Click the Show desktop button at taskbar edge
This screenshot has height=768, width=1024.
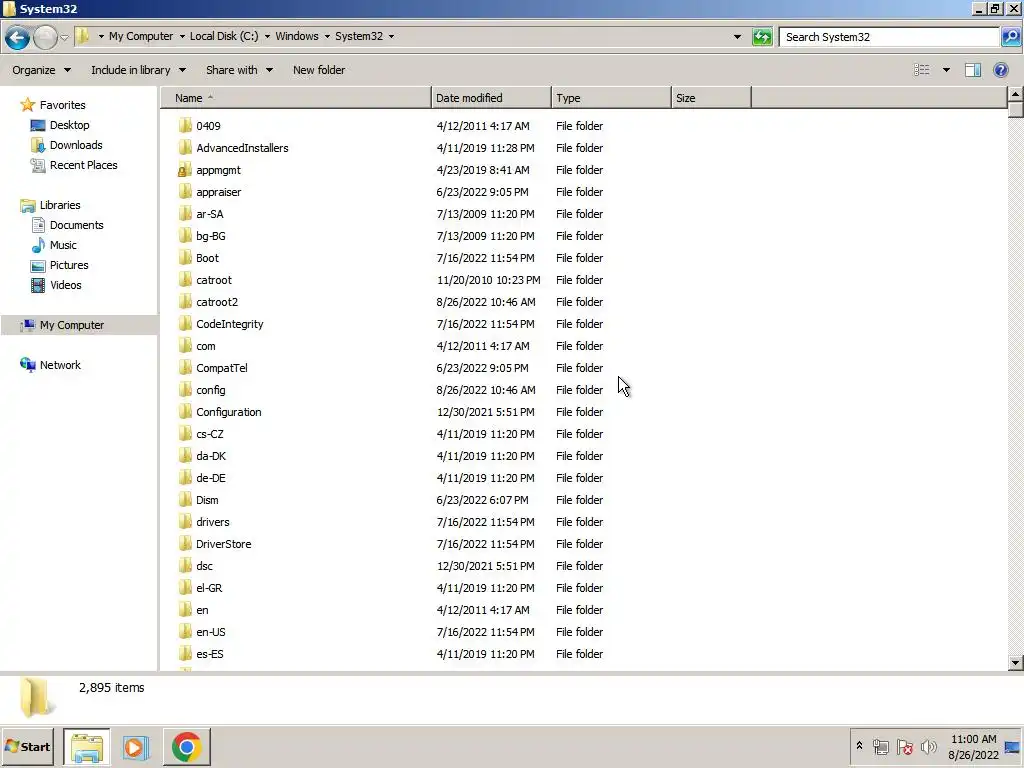[x=1013, y=746]
